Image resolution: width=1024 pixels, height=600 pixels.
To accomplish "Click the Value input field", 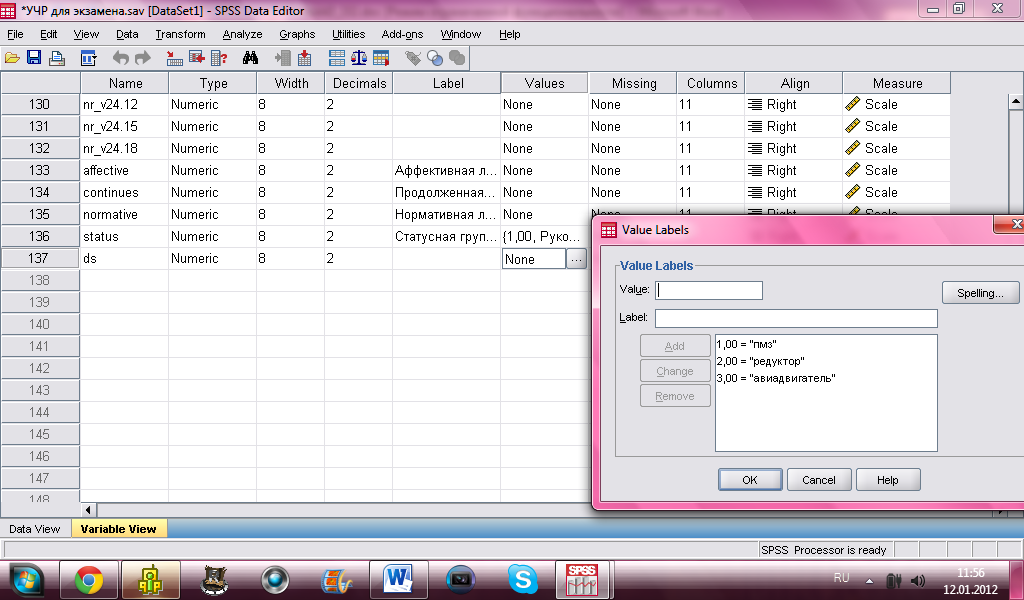I will click(x=709, y=291).
